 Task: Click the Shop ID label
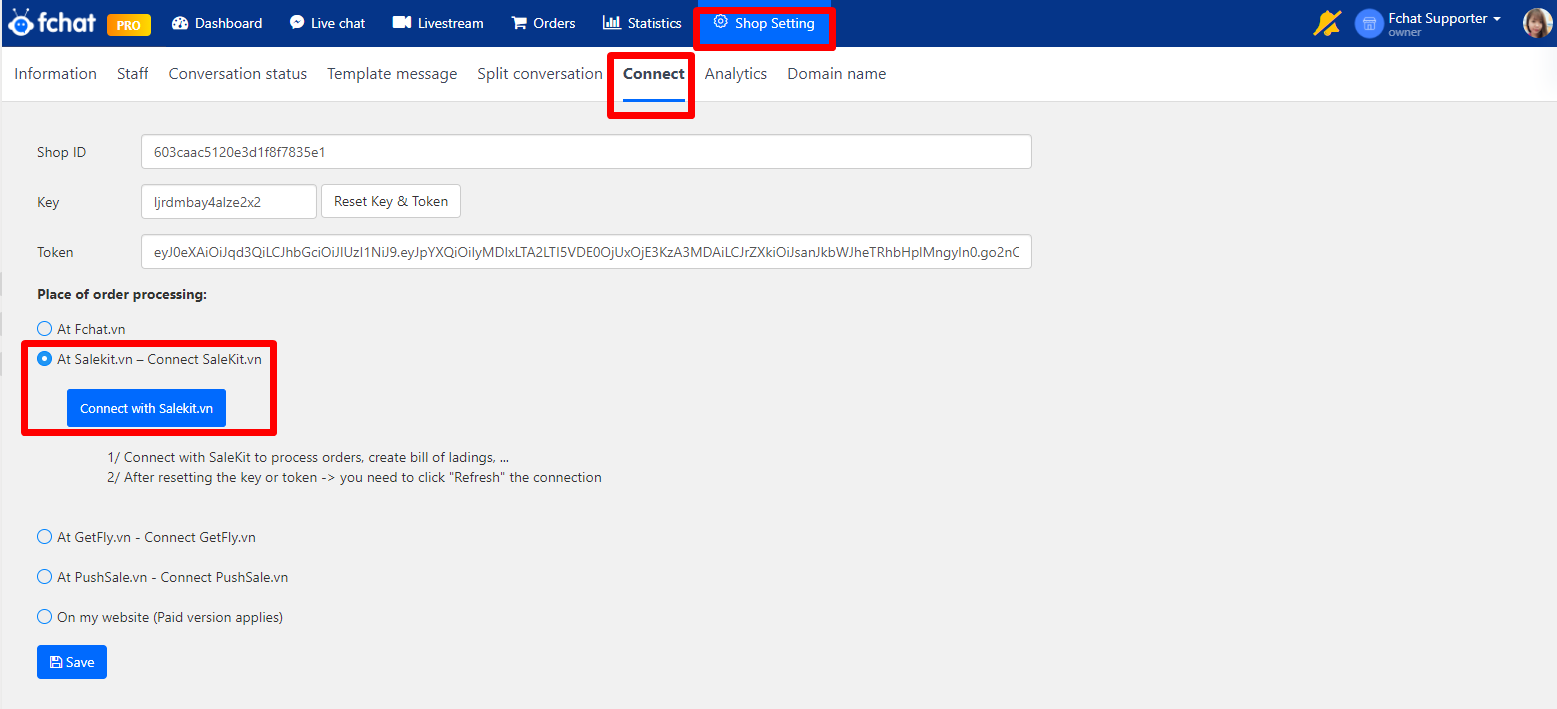coord(62,152)
